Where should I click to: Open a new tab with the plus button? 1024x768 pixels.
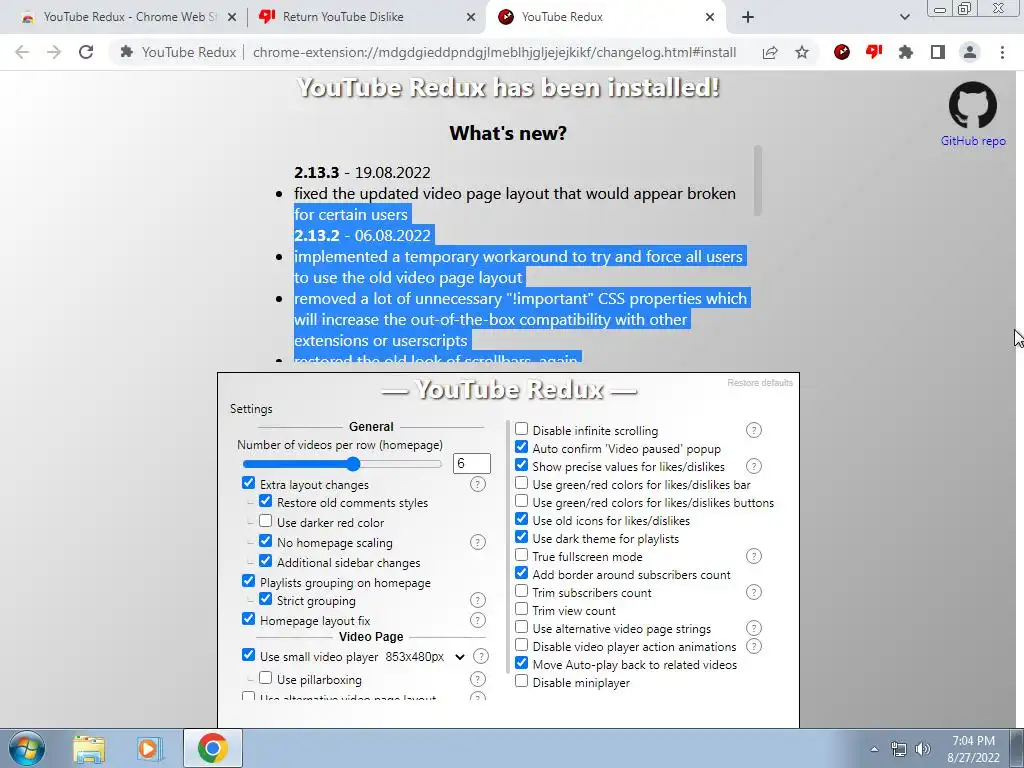coord(748,17)
